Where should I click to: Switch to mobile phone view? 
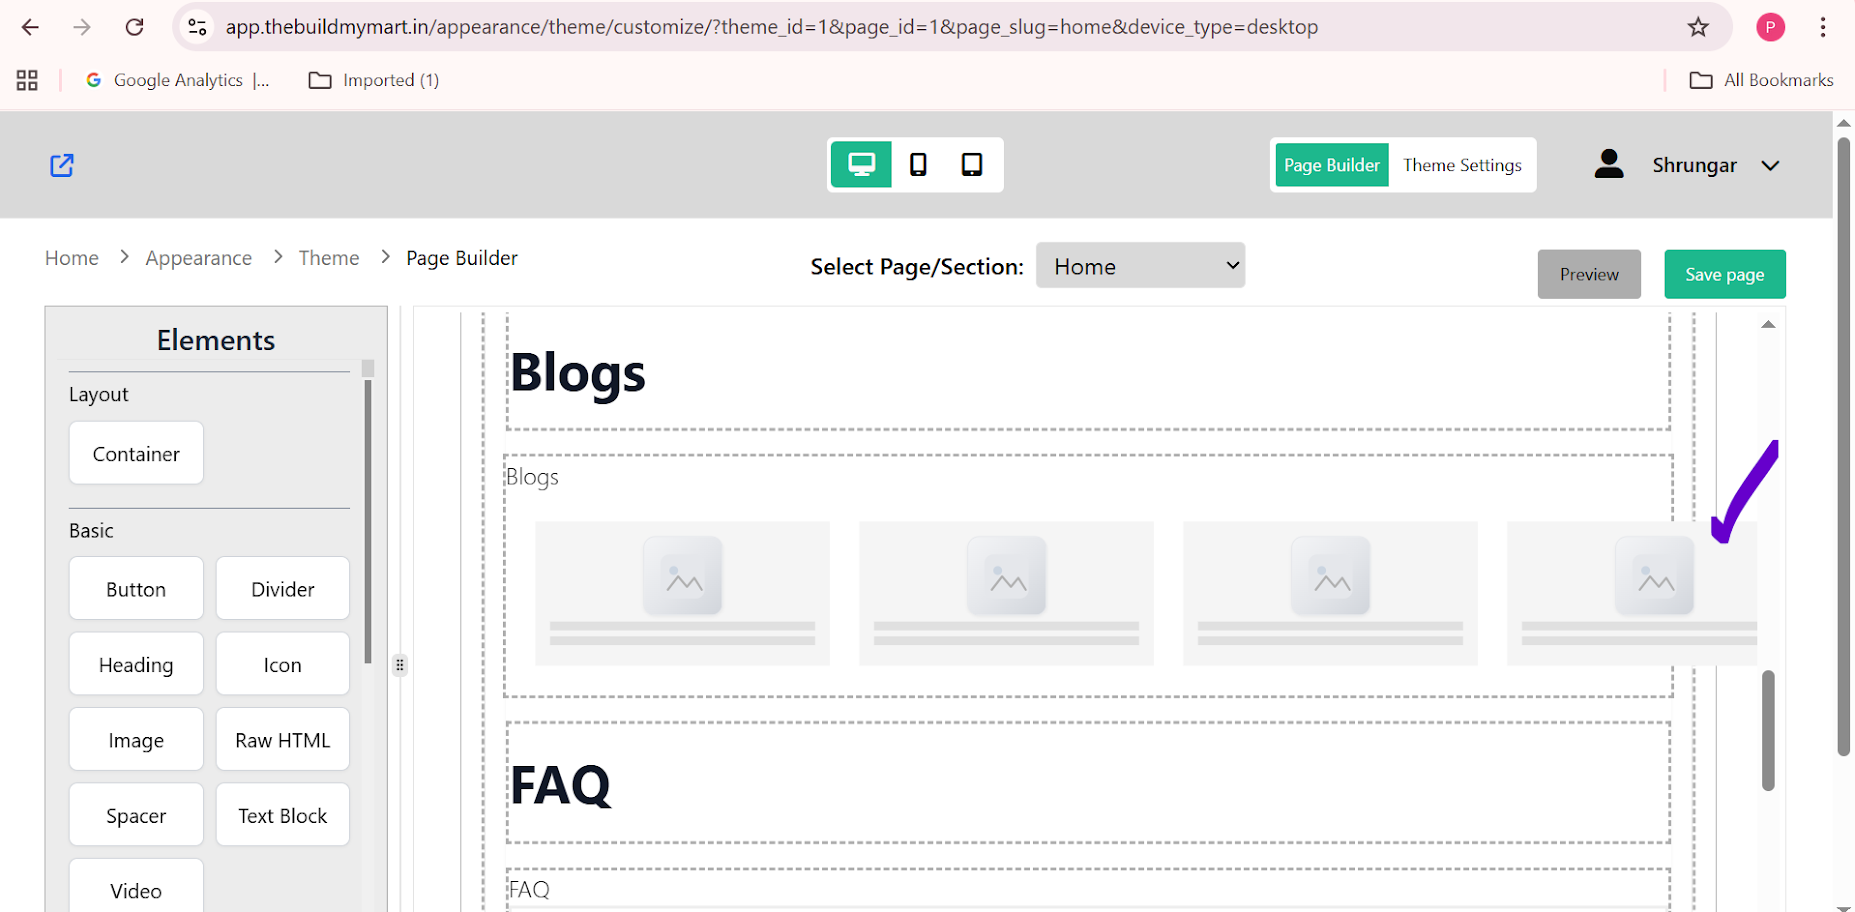coord(918,164)
